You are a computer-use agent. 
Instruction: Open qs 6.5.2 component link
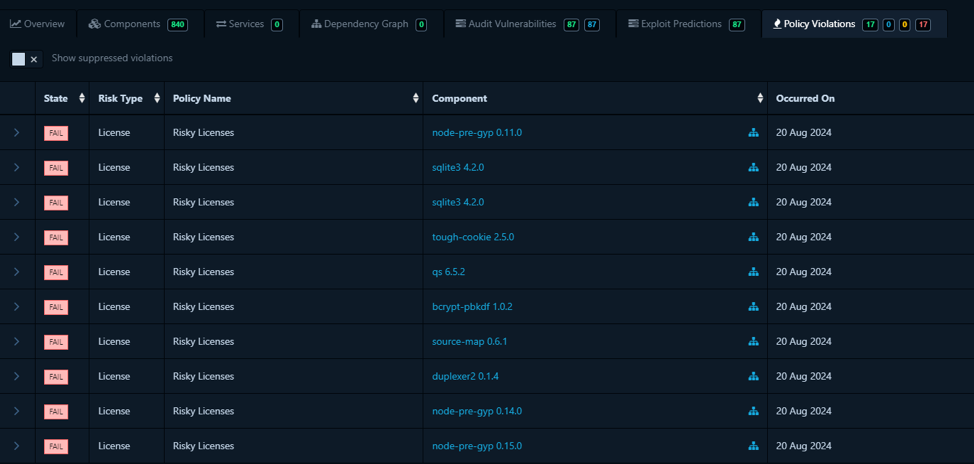pos(449,271)
